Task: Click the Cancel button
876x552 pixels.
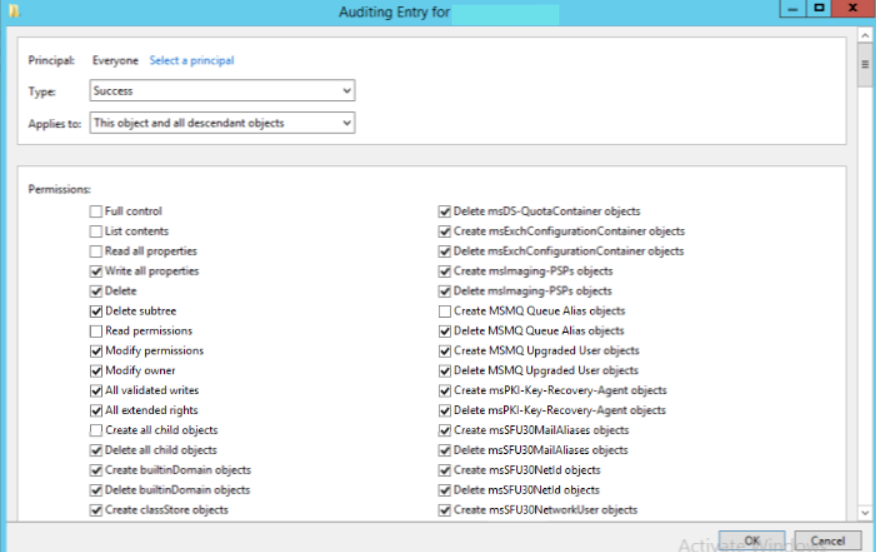Action: [827, 540]
